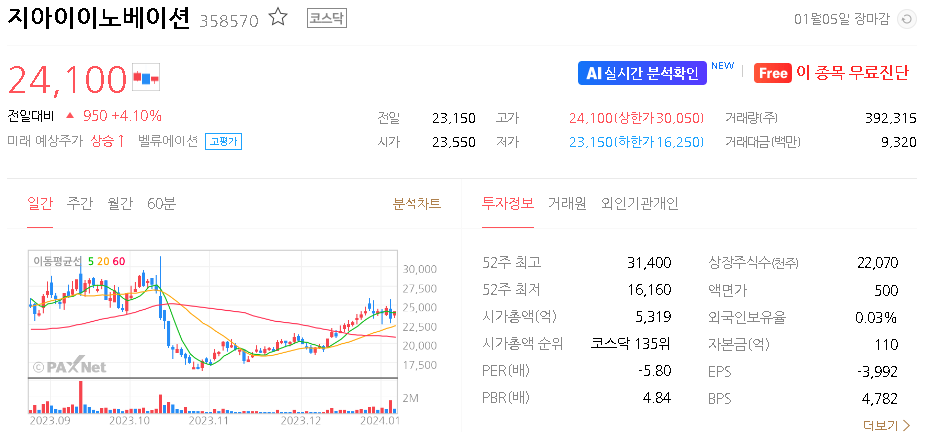This screenshot has height=438, width=927.
Task: Switch to the 월간 chart tab
Action: [120, 203]
